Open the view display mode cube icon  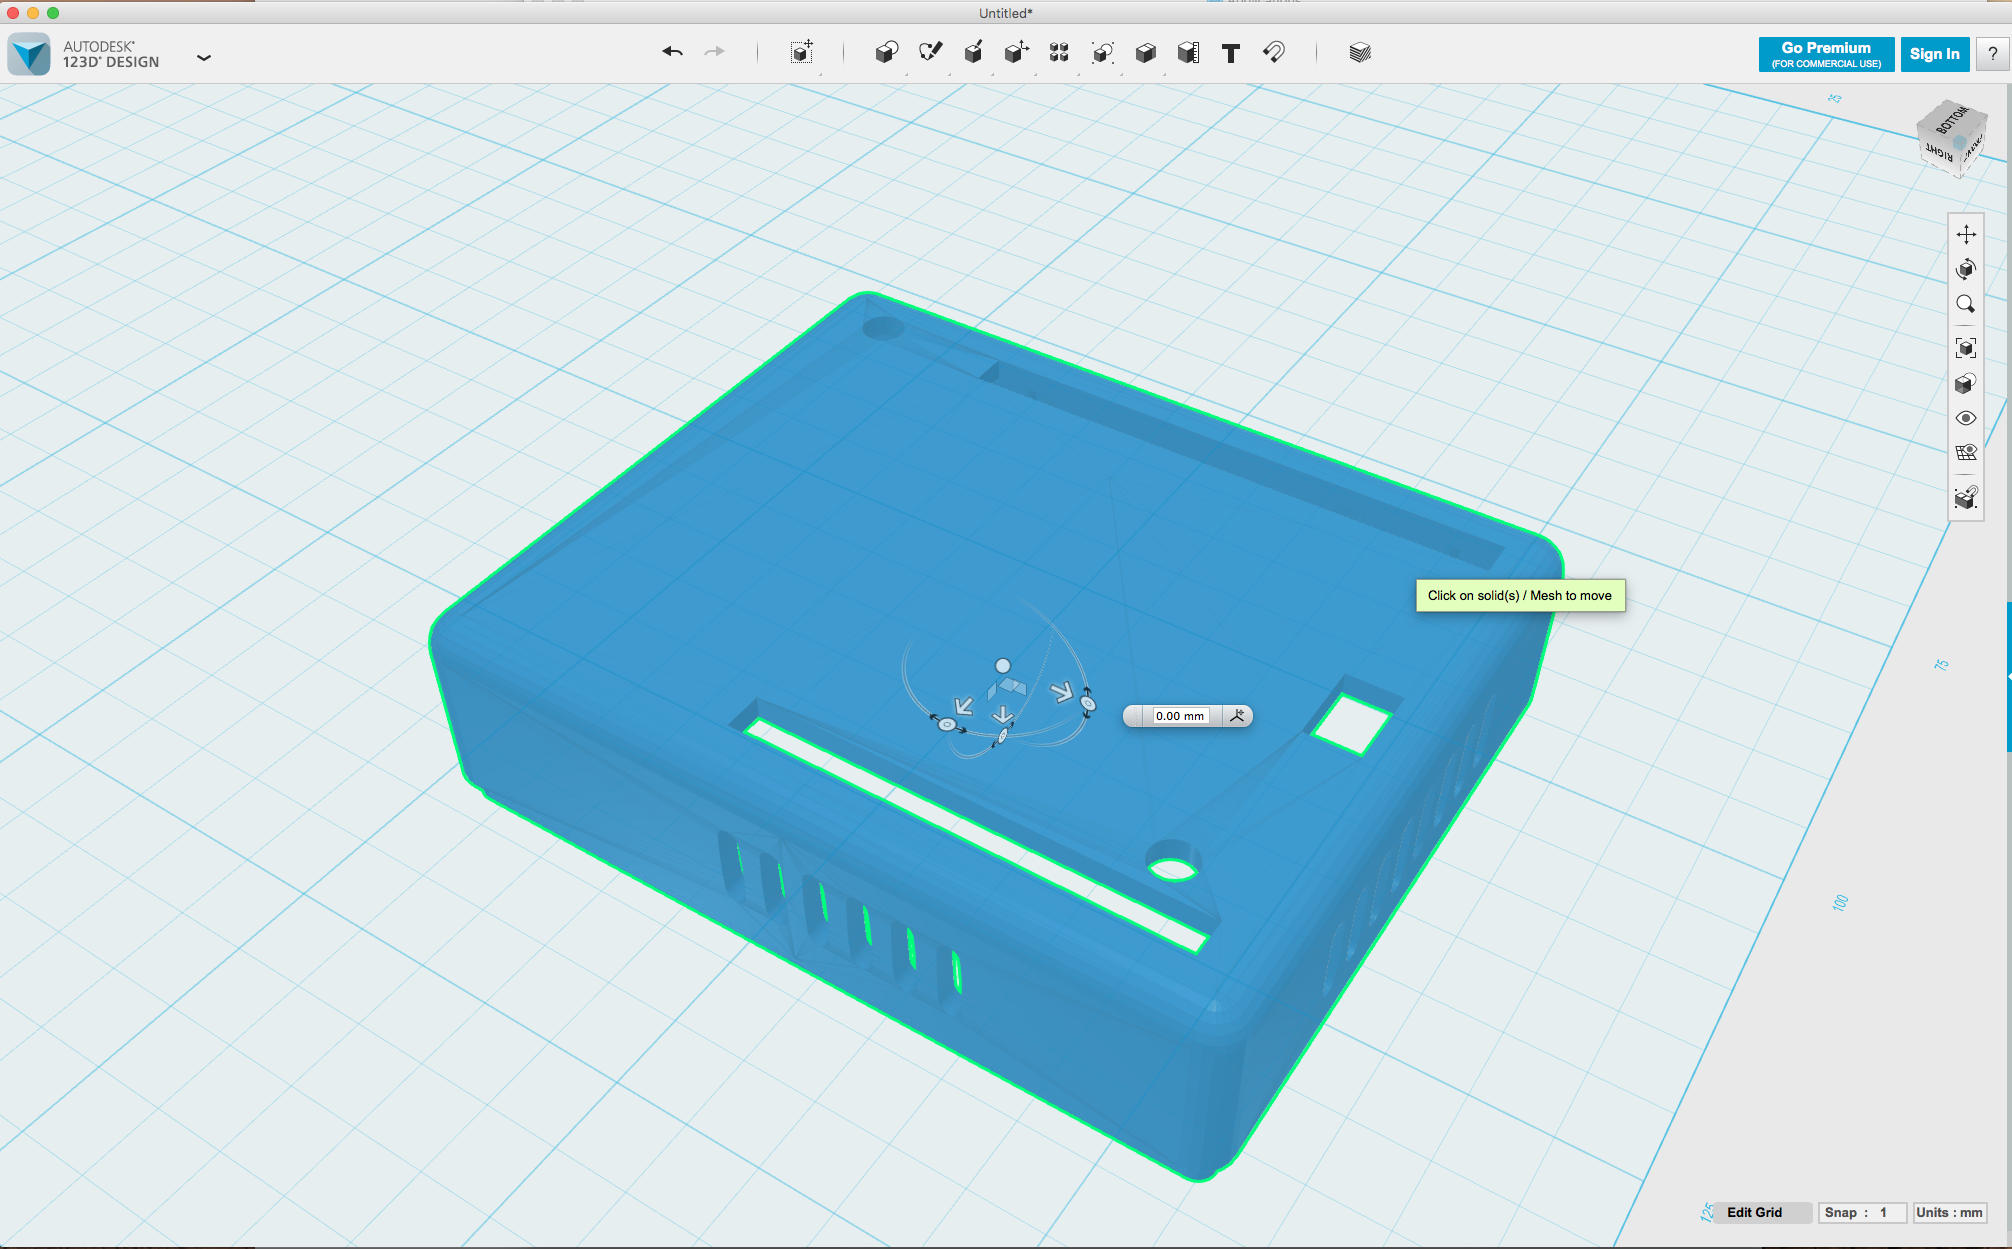click(x=1966, y=384)
